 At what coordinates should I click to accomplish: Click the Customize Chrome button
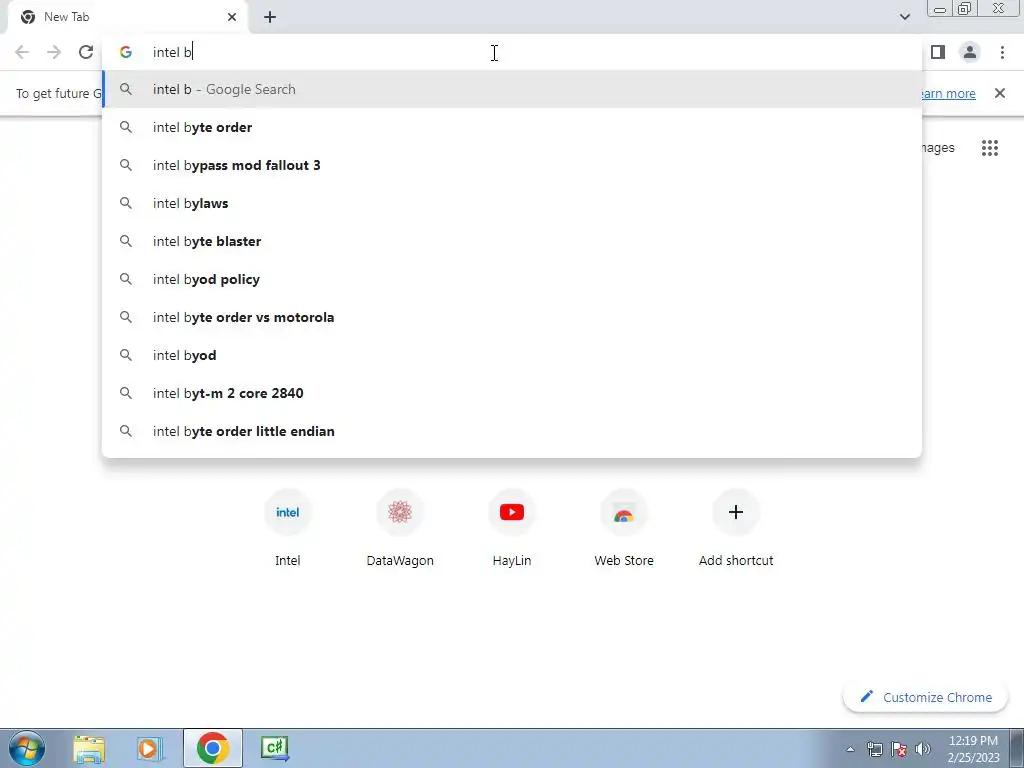click(925, 697)
